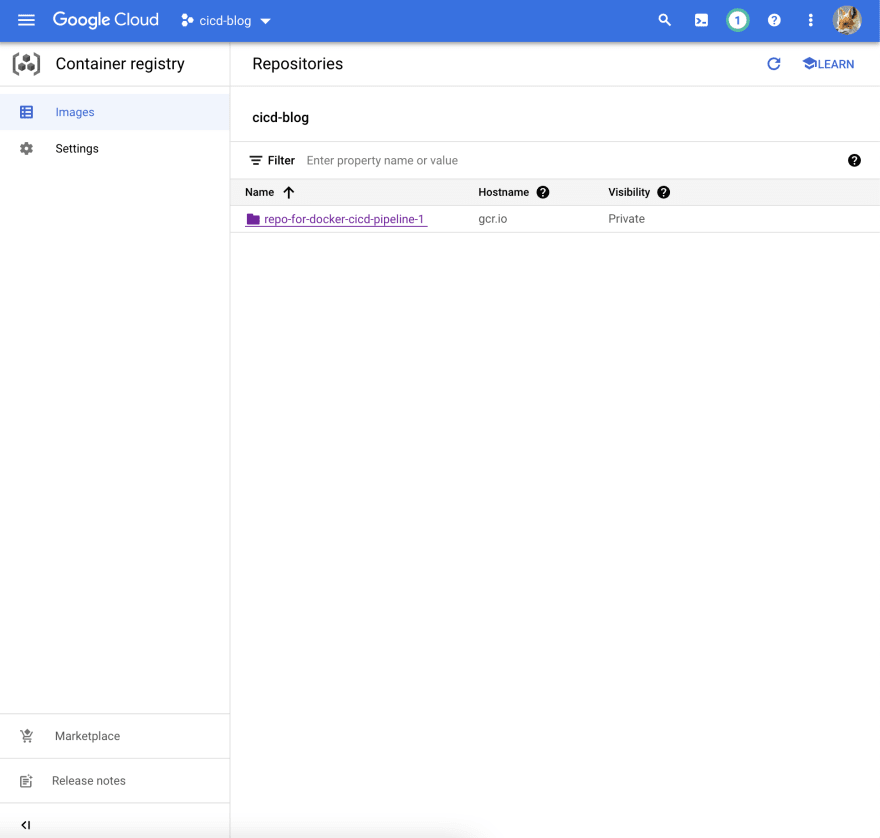
Task: Click the search magnifier icon
Action: 664,21
